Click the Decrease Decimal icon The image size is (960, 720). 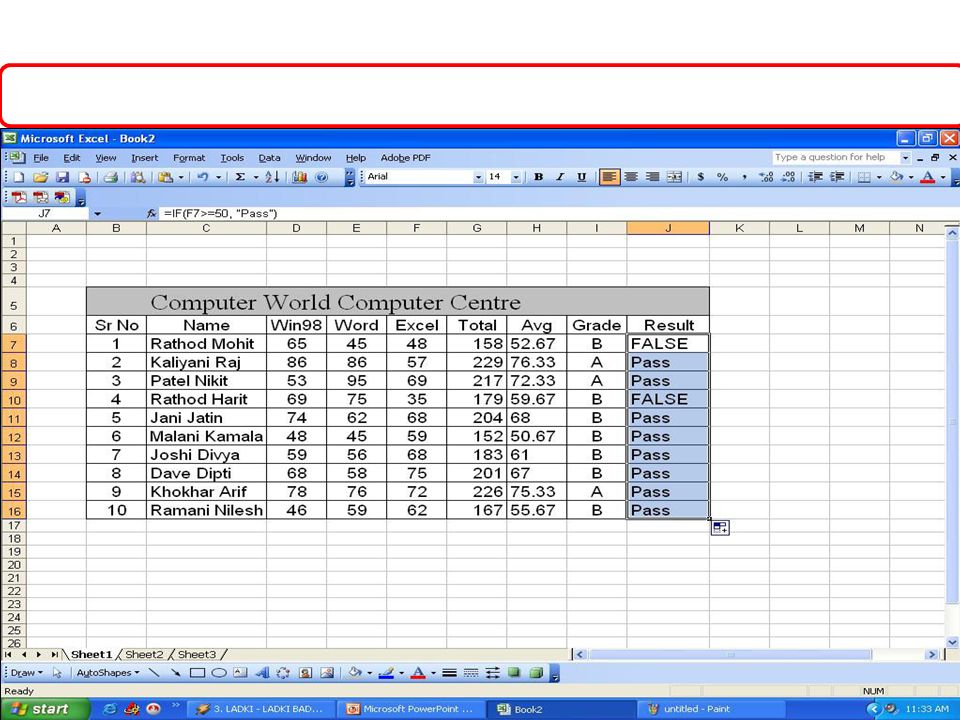tap(789, 177)
